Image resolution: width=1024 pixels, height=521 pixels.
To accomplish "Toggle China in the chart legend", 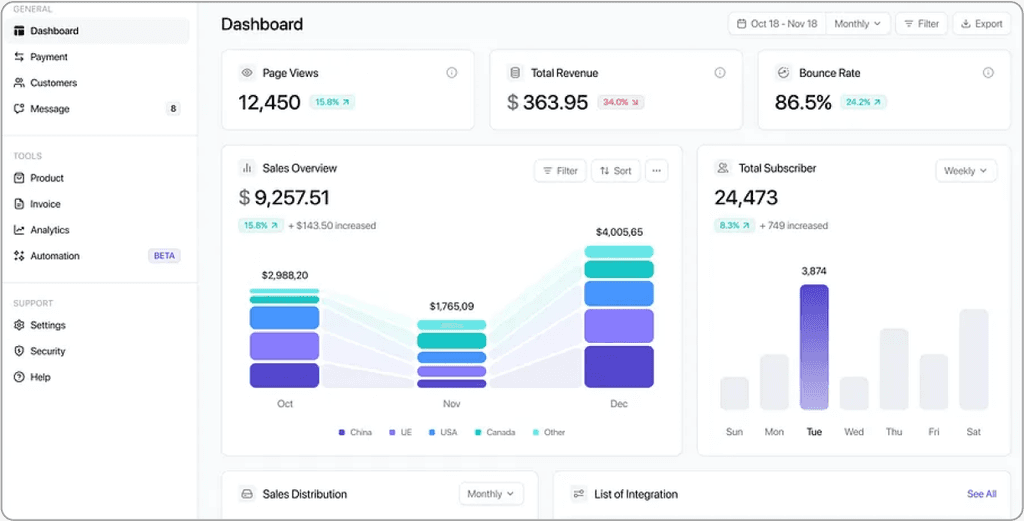I will (355, 432).
